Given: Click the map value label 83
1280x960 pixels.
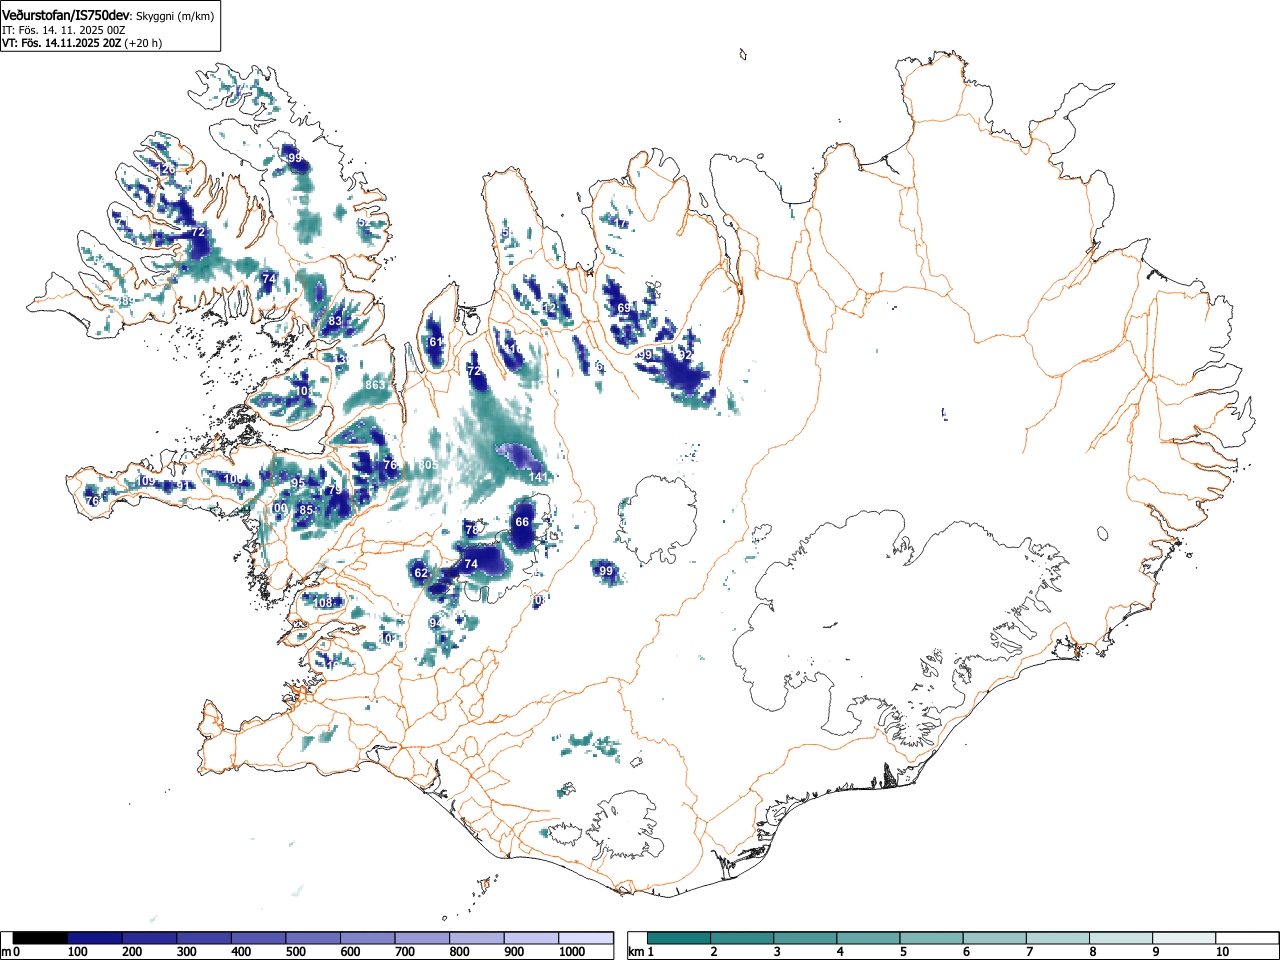Looking at the screenshot, I should pos(335,321).
